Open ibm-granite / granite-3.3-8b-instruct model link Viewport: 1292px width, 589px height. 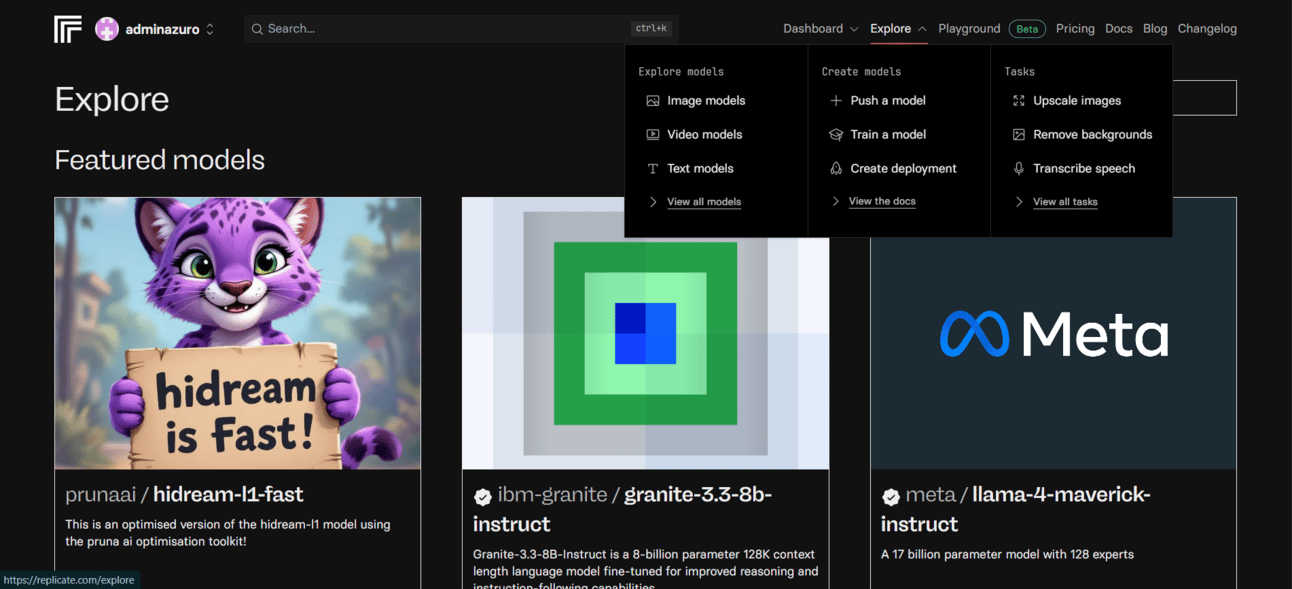622,509
